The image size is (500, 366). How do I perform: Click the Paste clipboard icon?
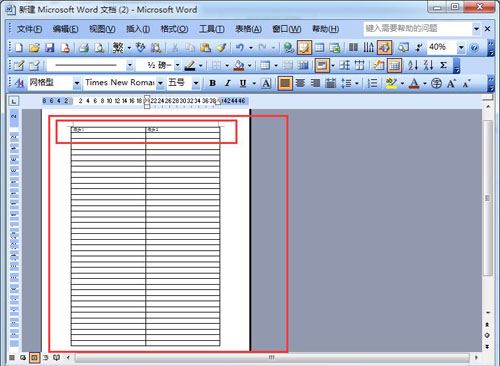(x=205, y=48)
